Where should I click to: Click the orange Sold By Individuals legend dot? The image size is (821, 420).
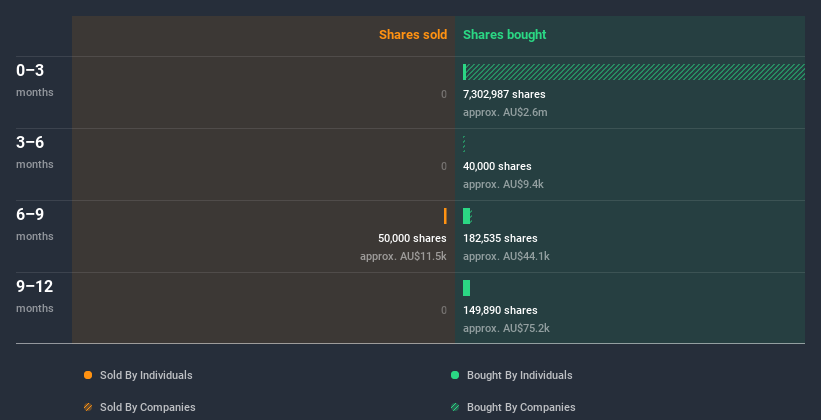[88, 375]
